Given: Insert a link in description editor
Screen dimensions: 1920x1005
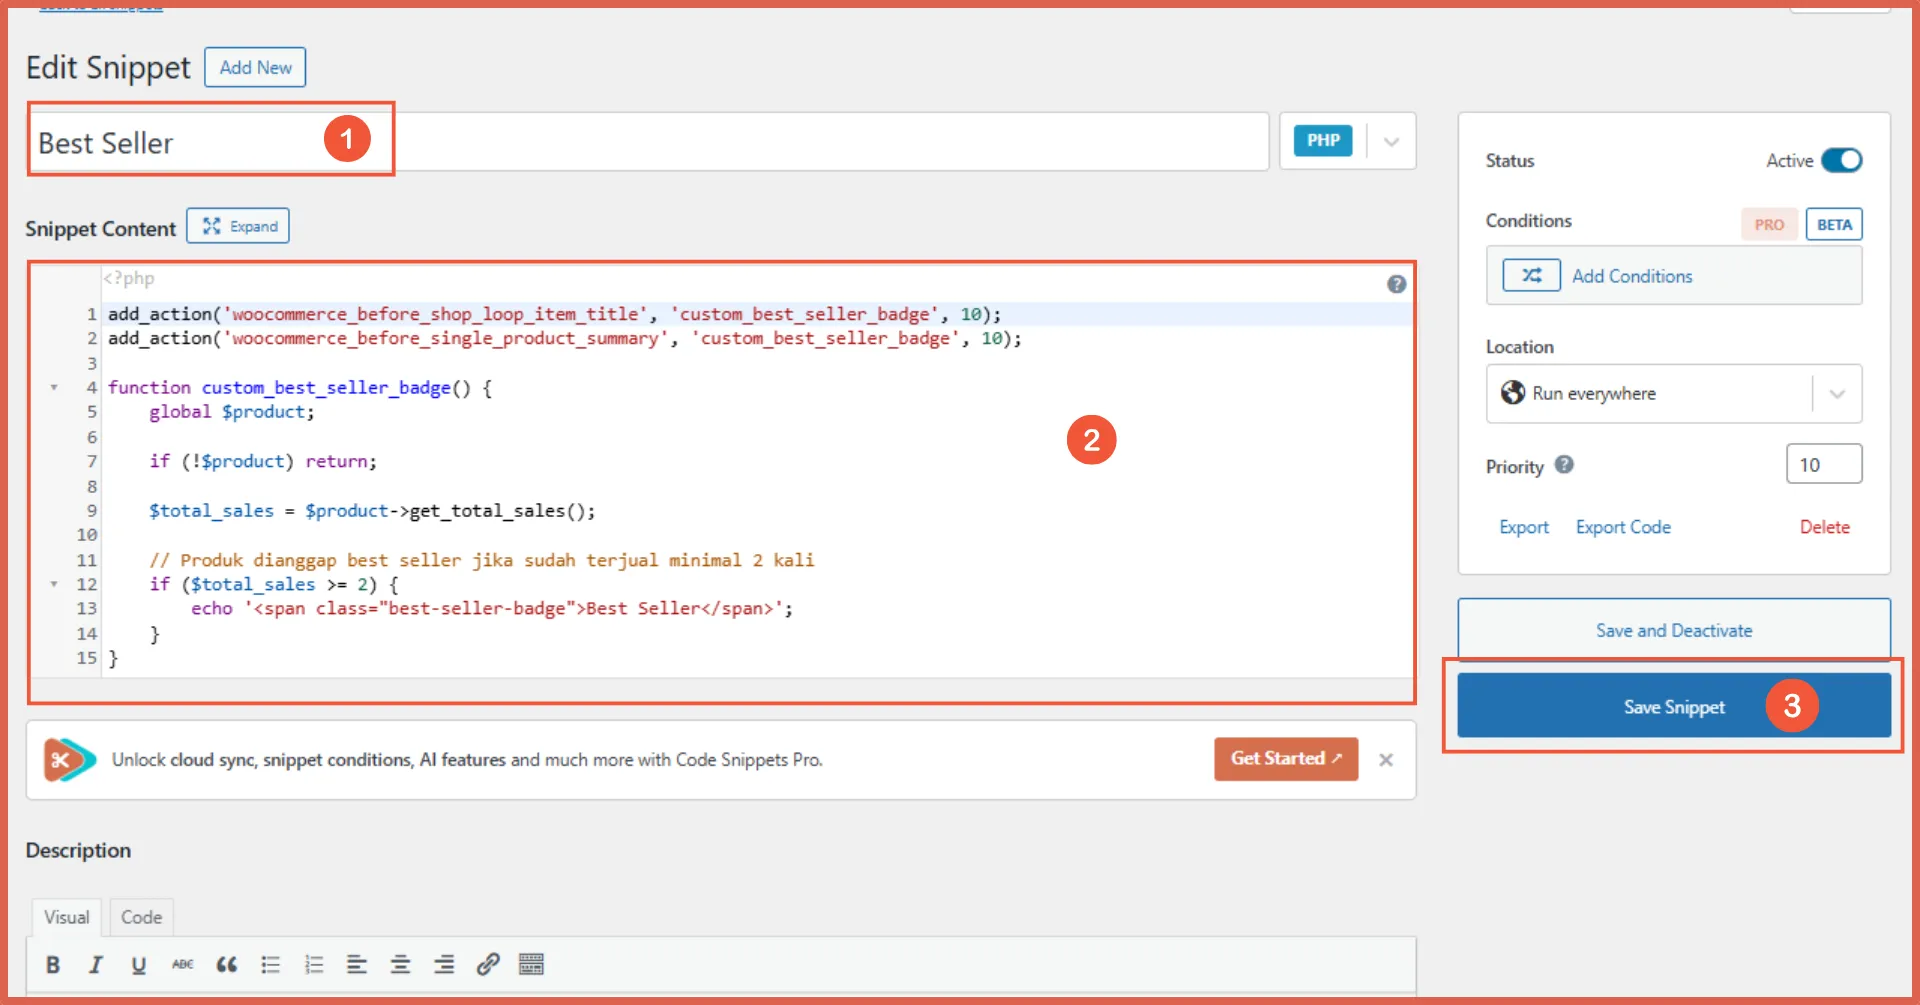Looking at the screenshot, I should [x=487, y=964].
